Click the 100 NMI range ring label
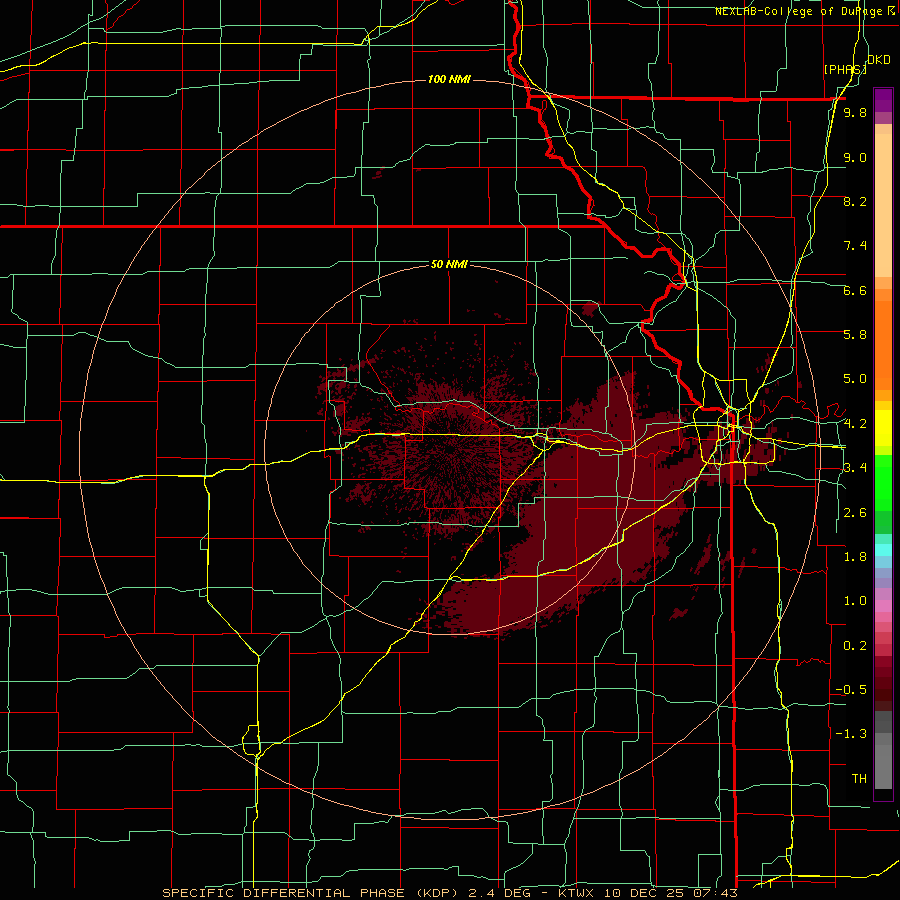 click(x=449, y=79)
